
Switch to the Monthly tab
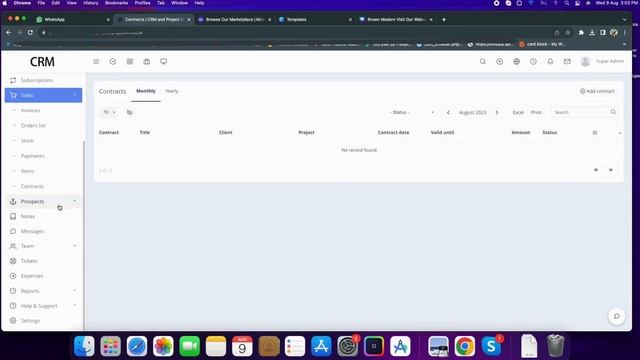[146, 91]
